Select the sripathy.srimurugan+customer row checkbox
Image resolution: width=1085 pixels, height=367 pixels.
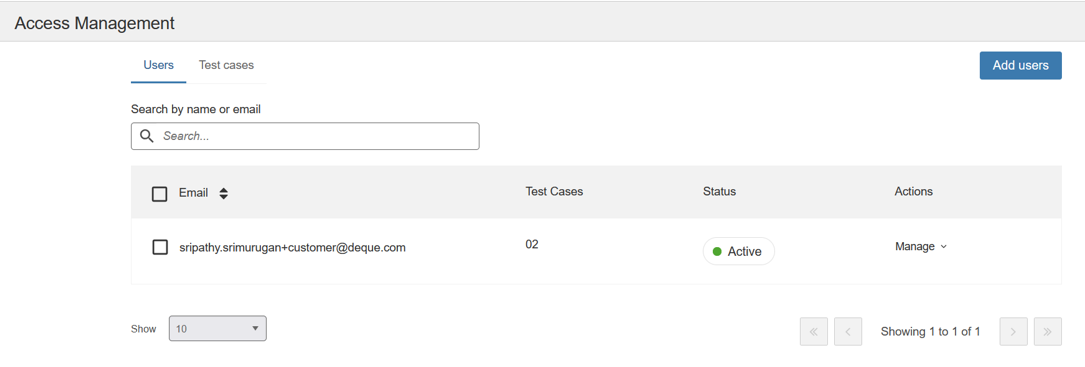[x=160, y=247]
